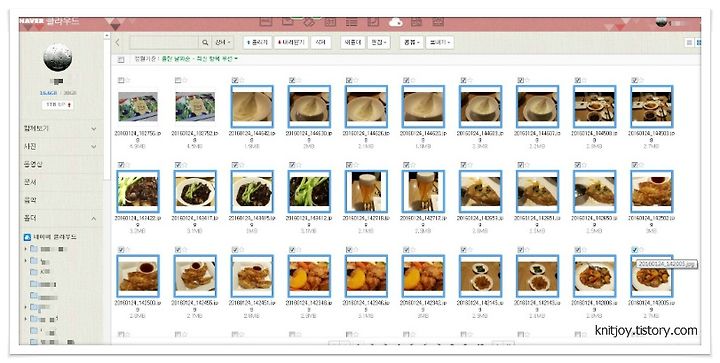Click the 15.6GB storage usage text
This screenshot has height=363, width=720.
(48, 93)
